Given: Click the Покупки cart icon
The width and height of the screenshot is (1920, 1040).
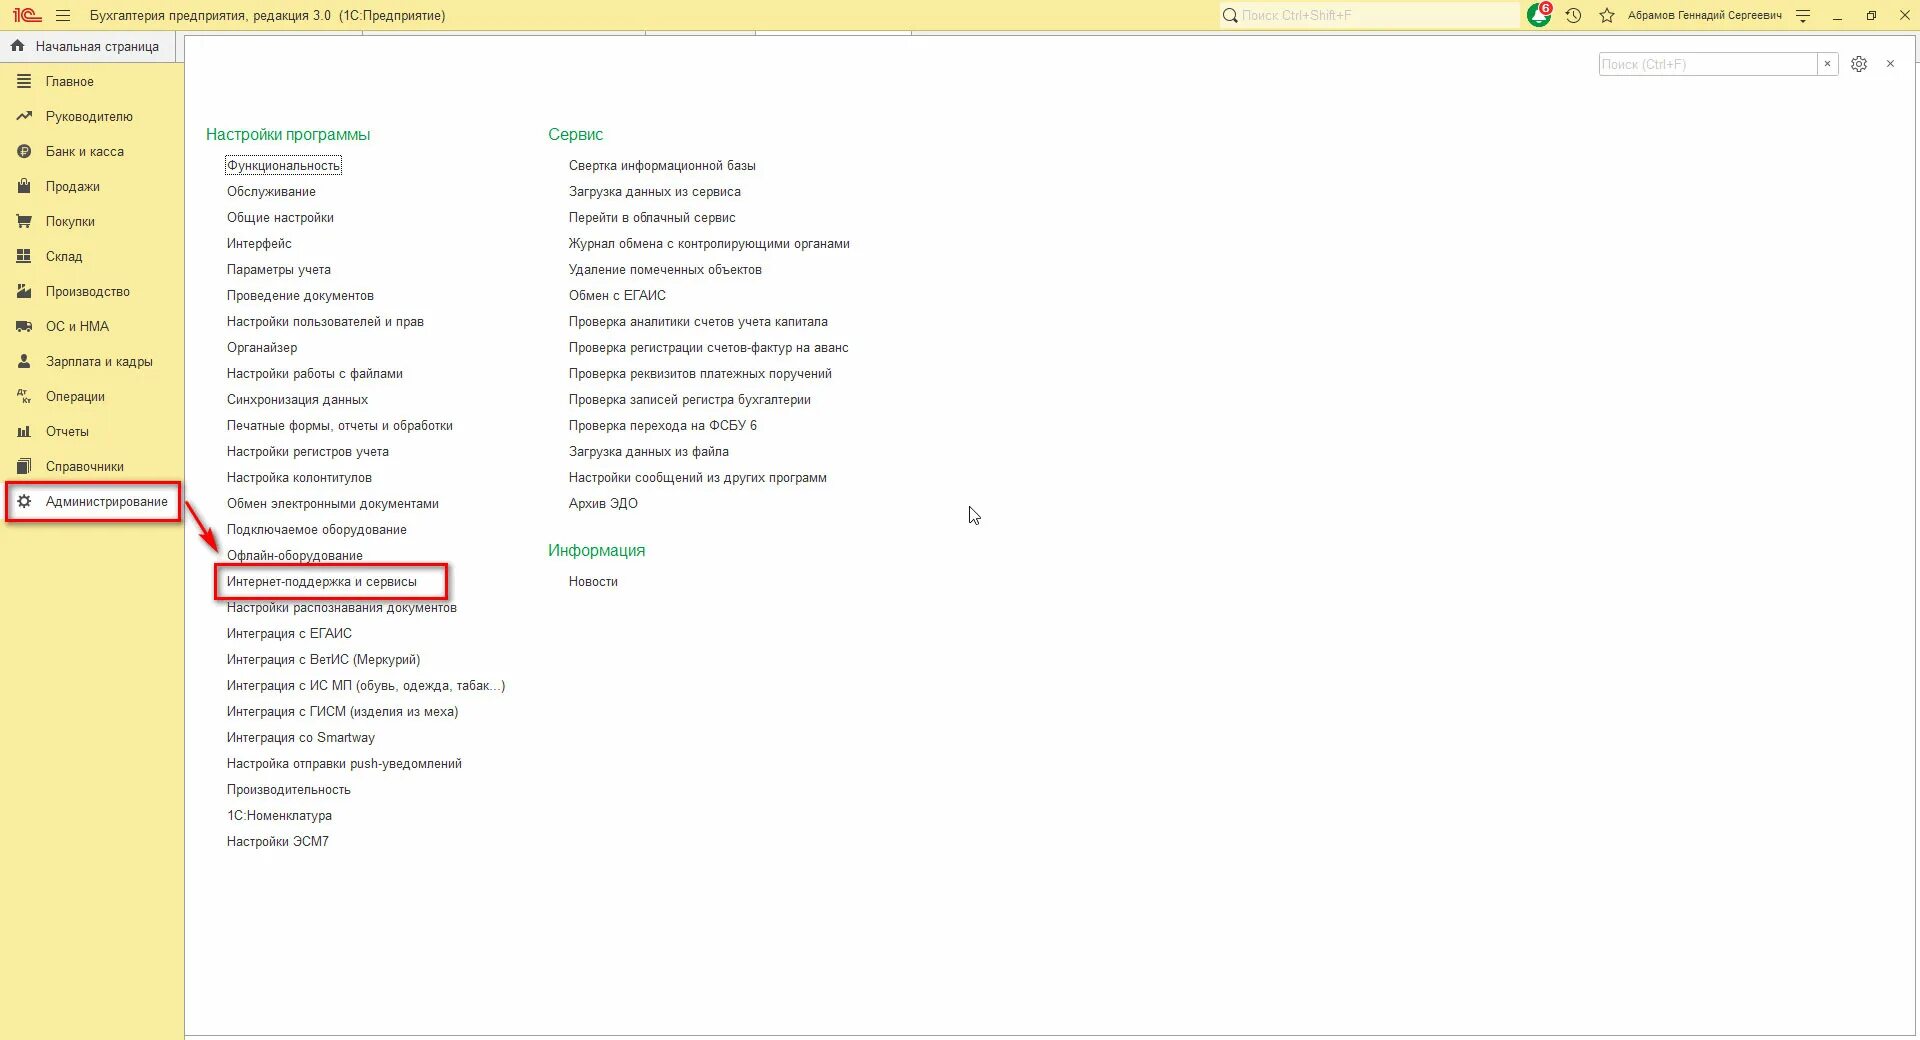Looking at the screenshot, I should 24,222.
